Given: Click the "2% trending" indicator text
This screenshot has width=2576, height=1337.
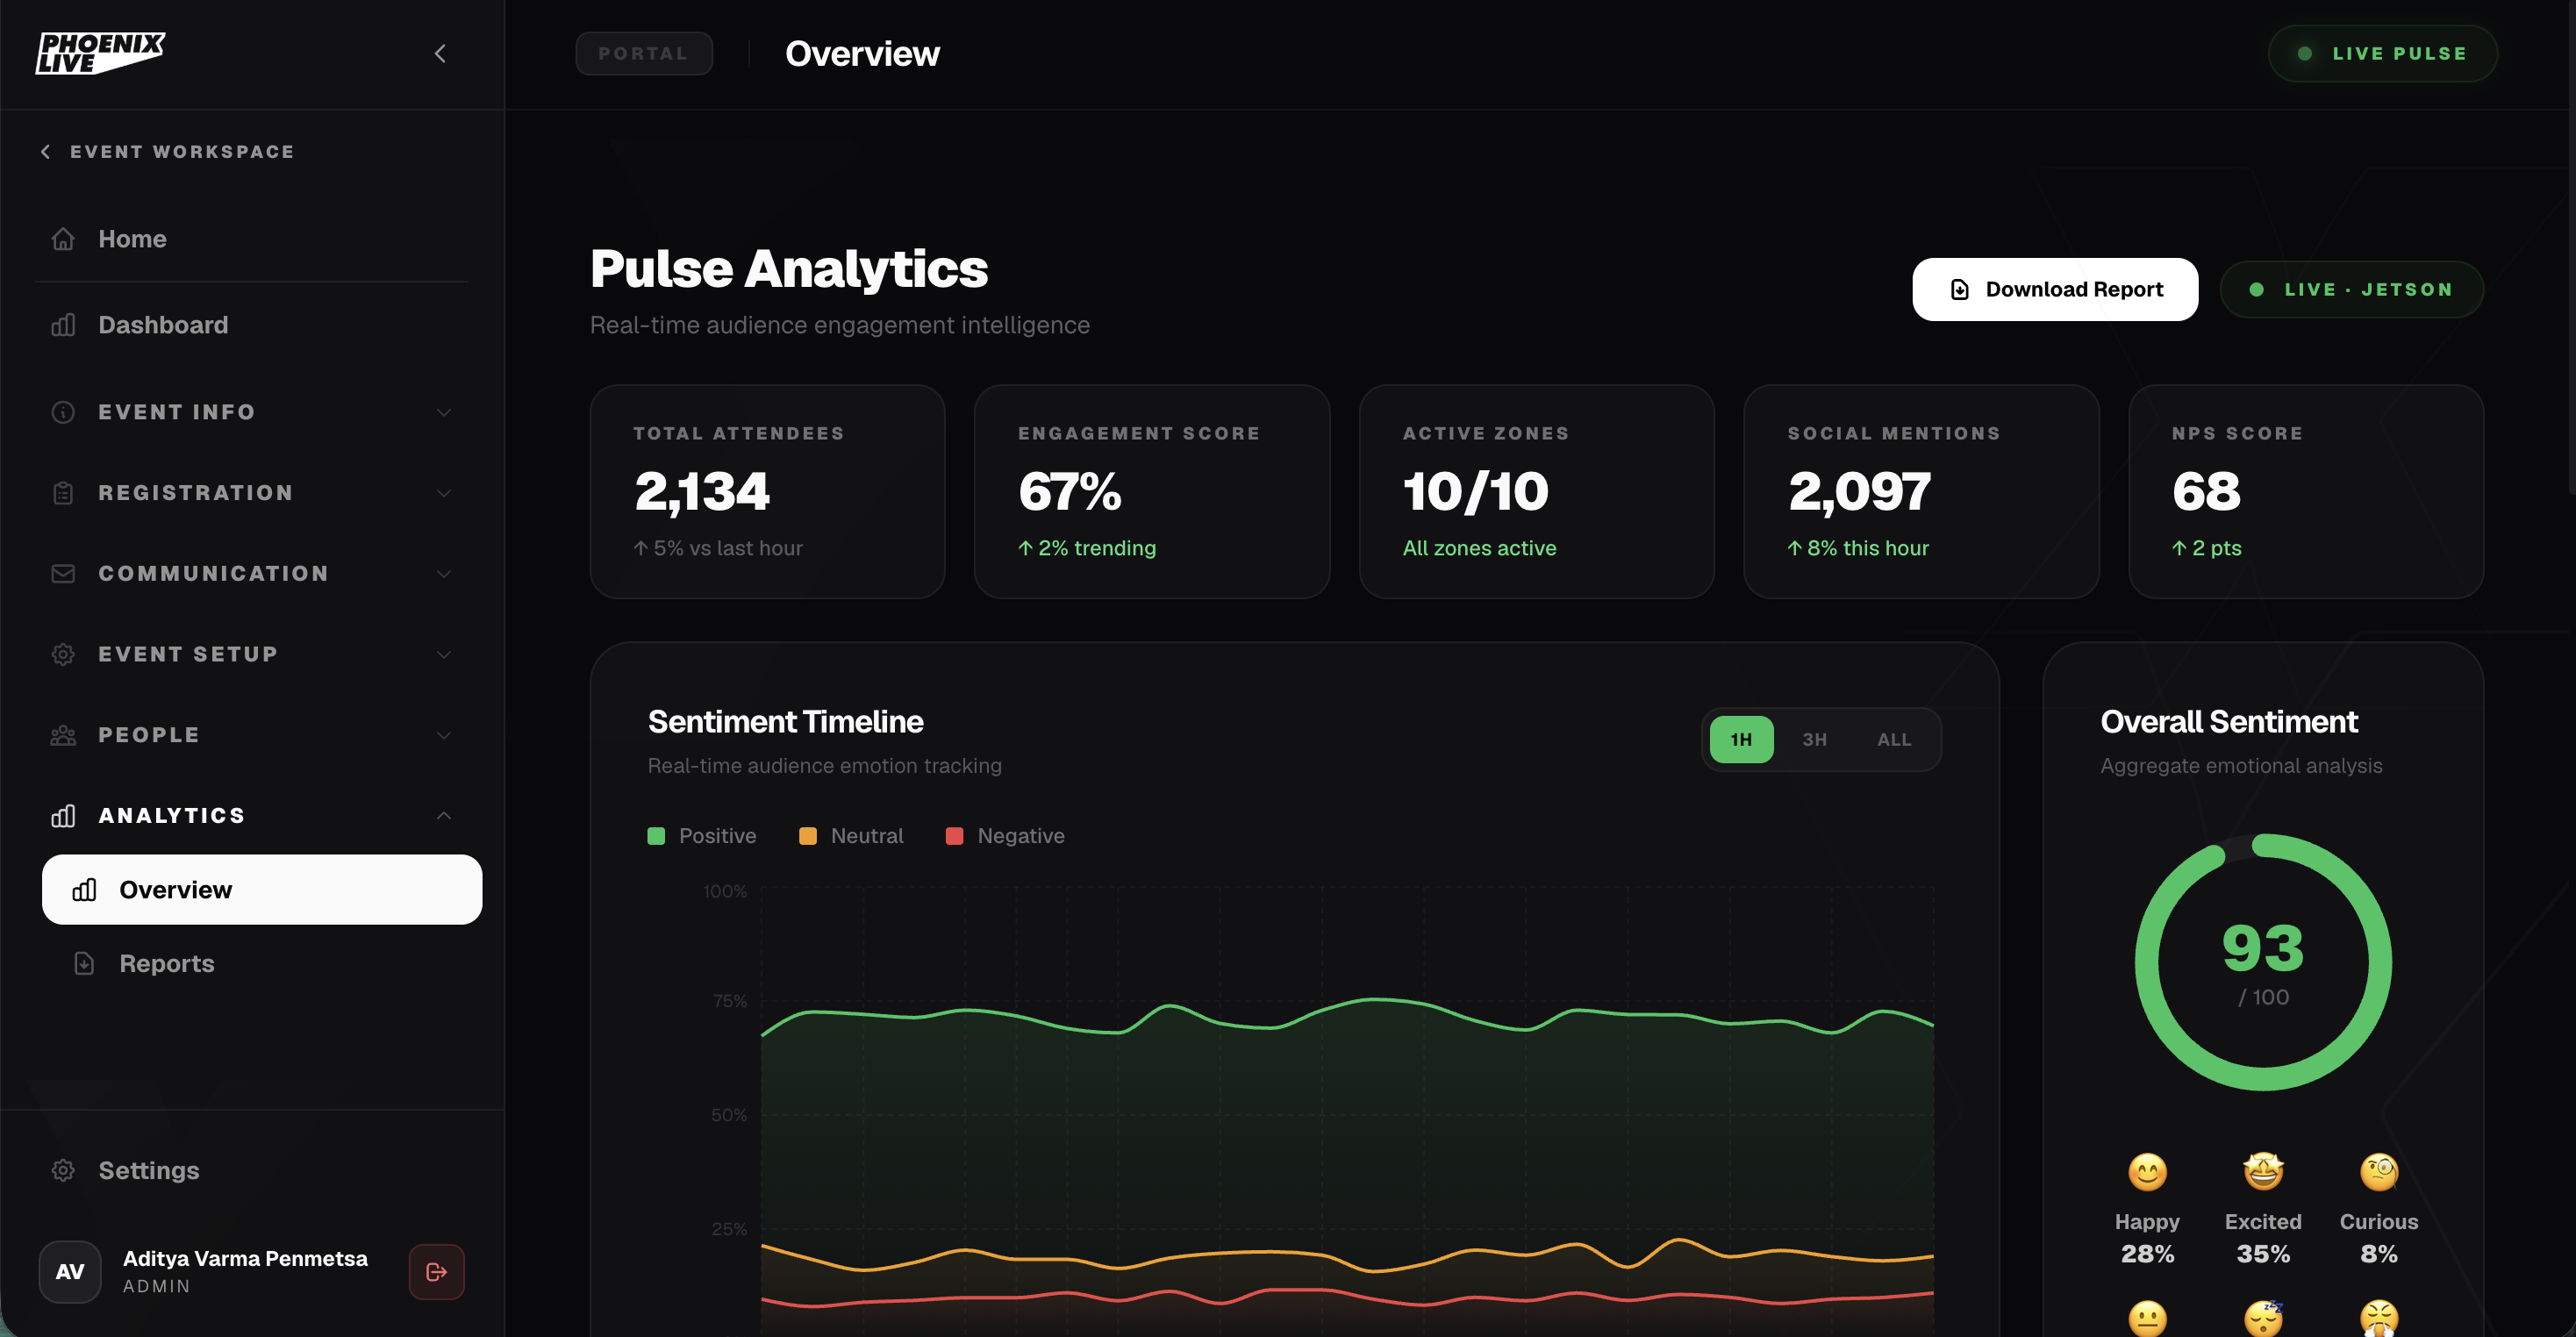Looking at the screenshot, I should [x=1087, y=548].
